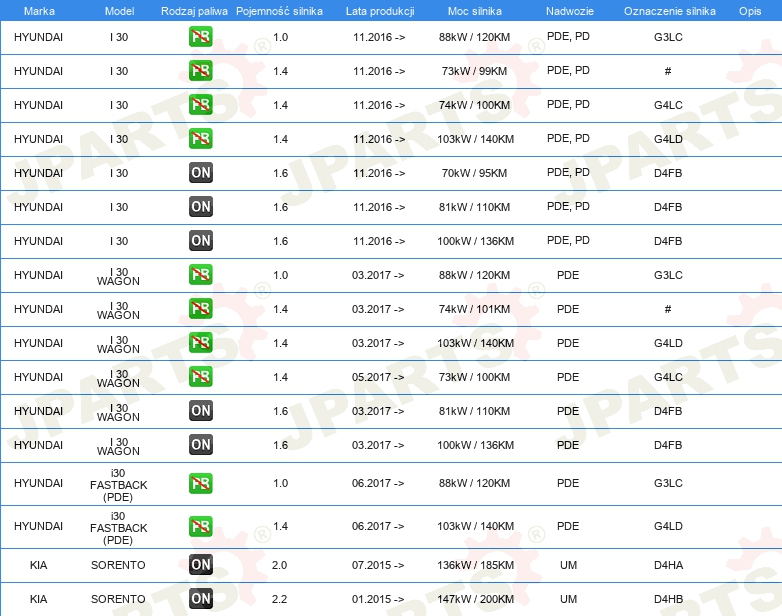Click the Marka column header

[x=39, y=11]
